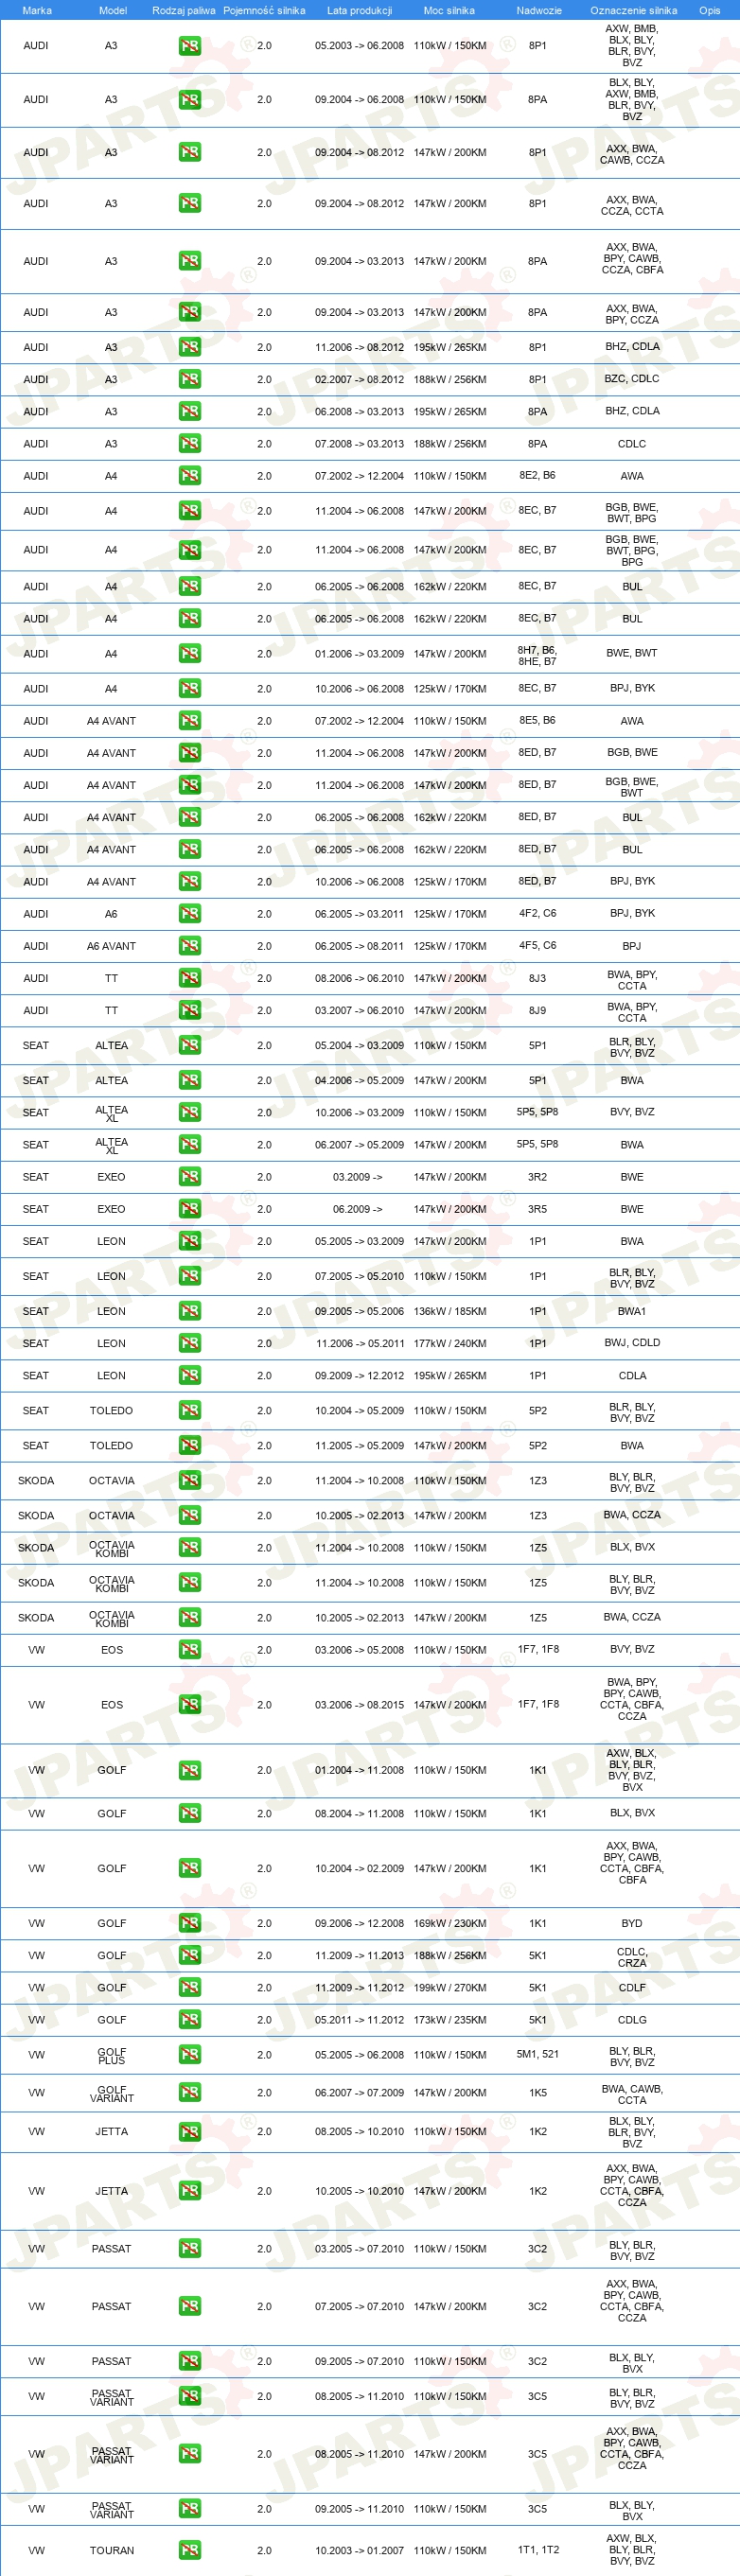Click fuel icon in Altea XL 06.2007 row
The width and height of the screenshot is (740, 2576).
[189, 1144]
